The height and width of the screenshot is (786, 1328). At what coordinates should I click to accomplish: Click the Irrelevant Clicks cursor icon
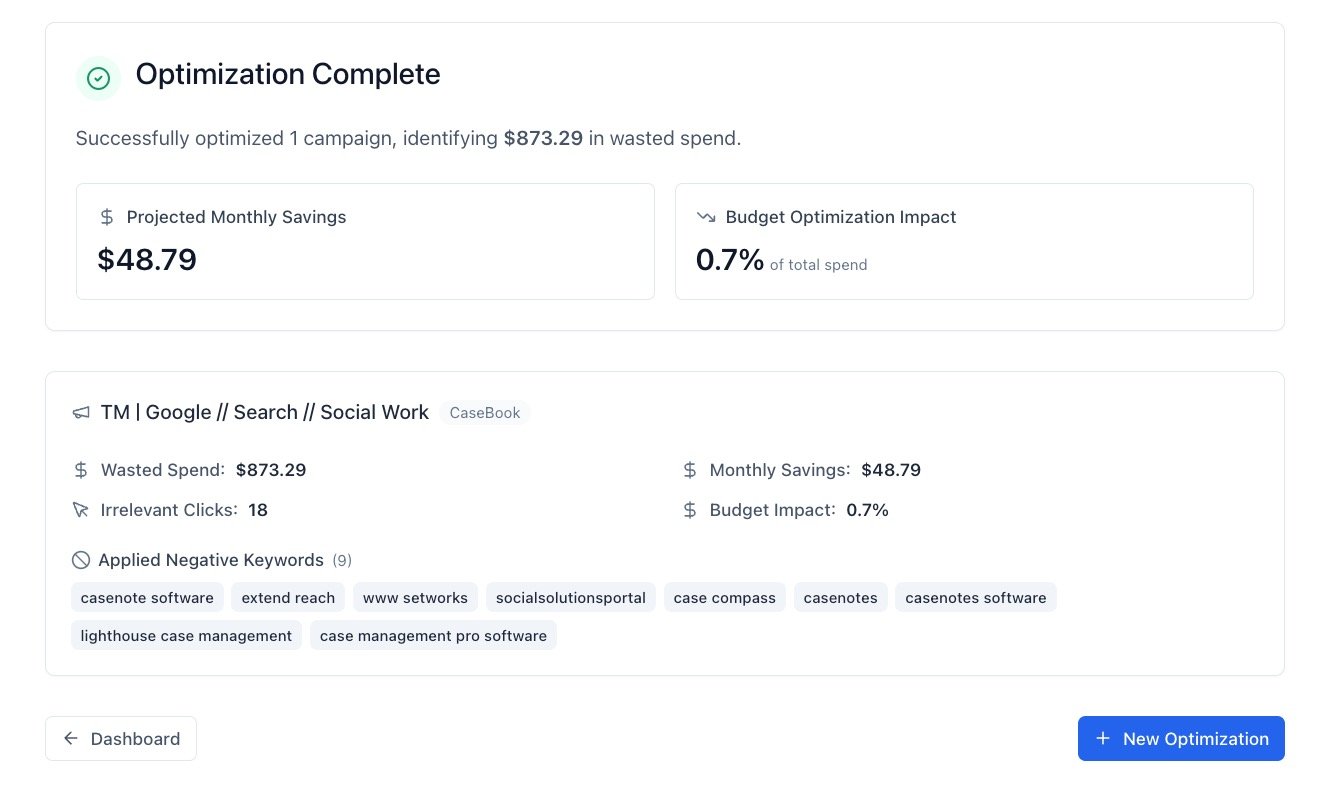[81, 510]
